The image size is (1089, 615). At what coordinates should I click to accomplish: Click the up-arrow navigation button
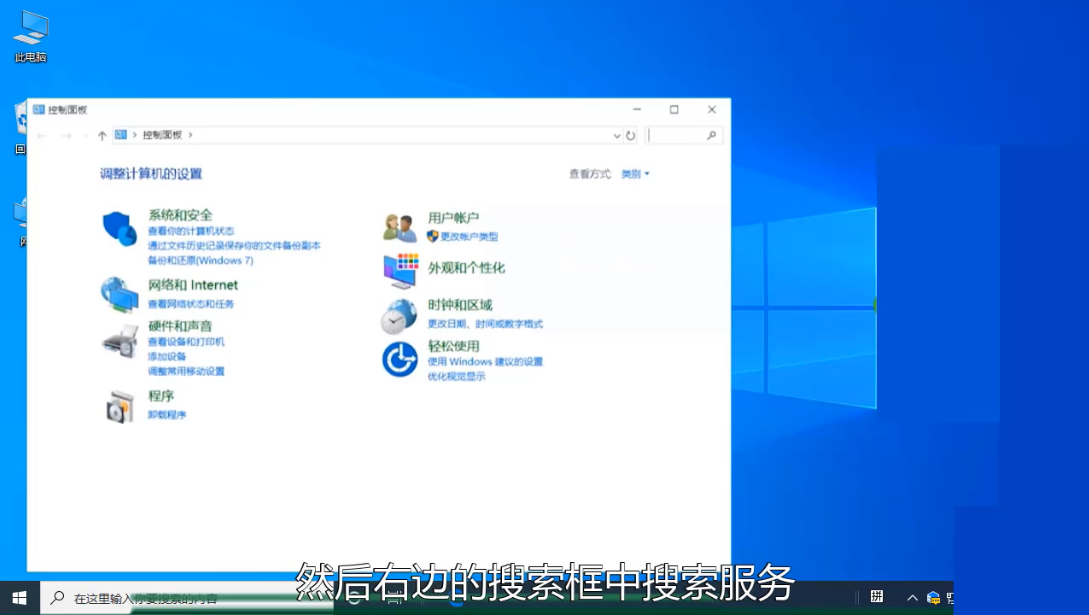pos(102,135)
